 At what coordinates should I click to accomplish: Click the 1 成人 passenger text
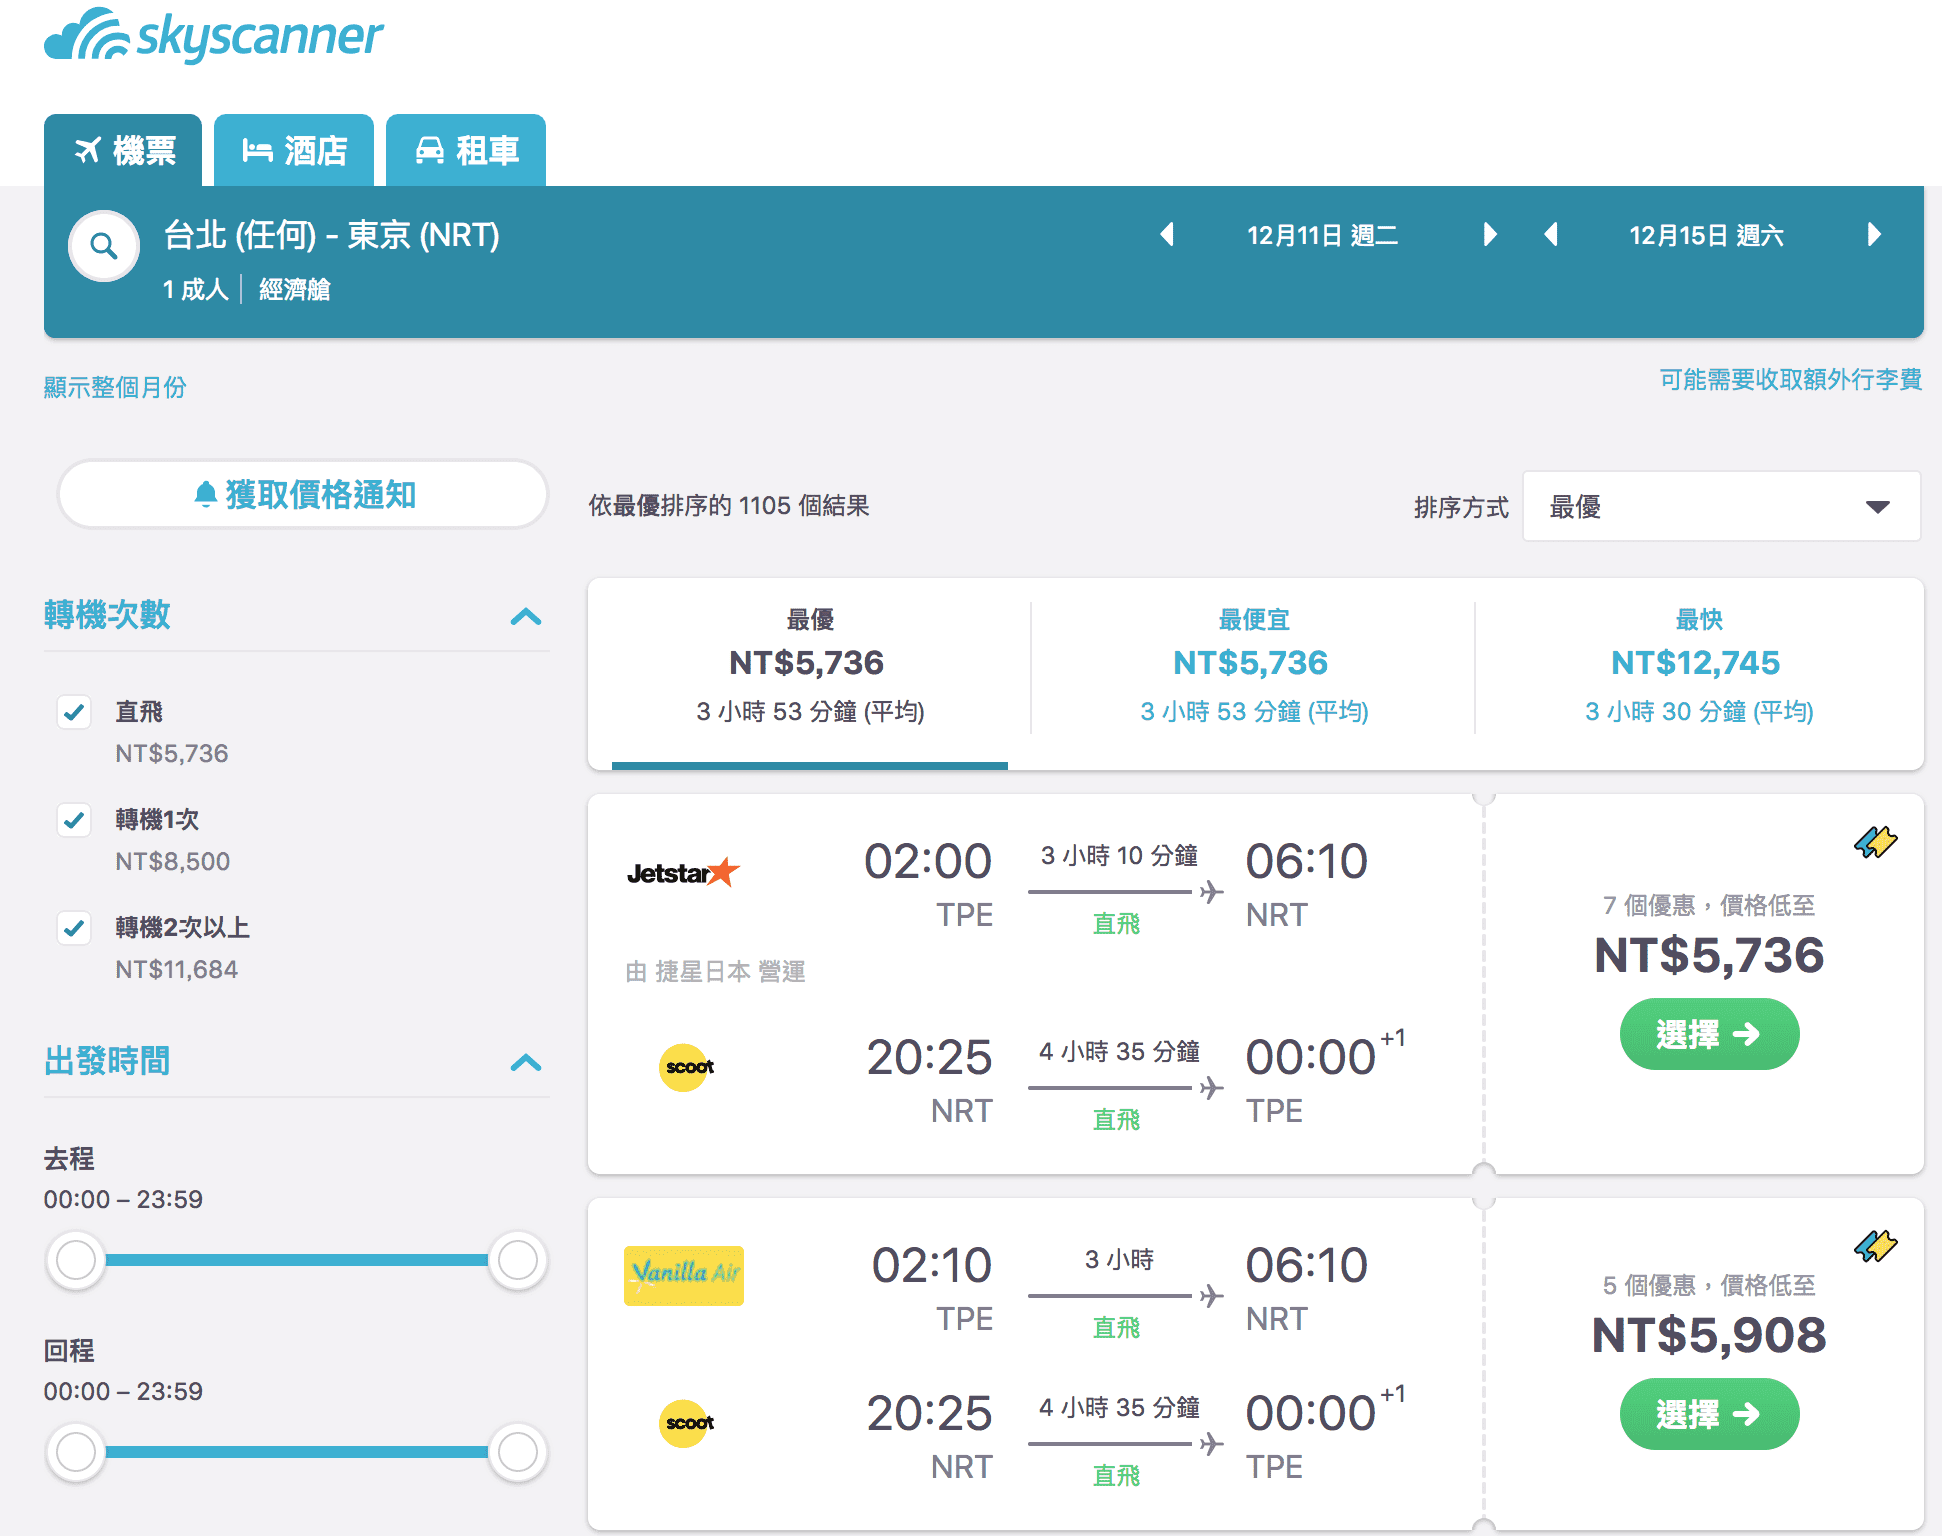point(195,290)
